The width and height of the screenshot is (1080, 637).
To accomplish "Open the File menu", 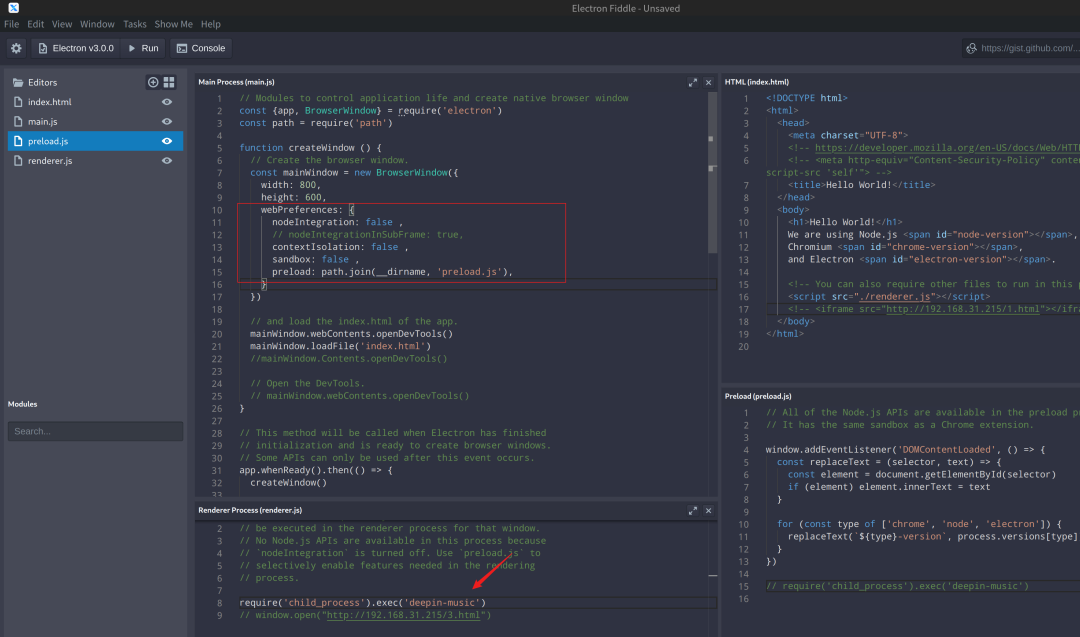I will point(12,24).
